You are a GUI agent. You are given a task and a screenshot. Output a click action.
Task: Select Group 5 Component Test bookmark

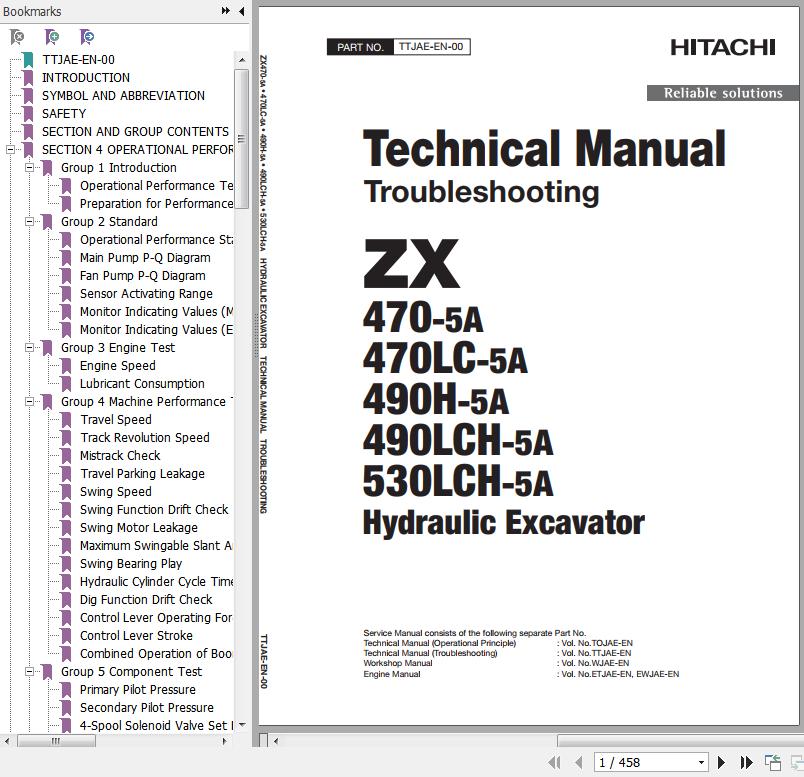coord(131,671)
